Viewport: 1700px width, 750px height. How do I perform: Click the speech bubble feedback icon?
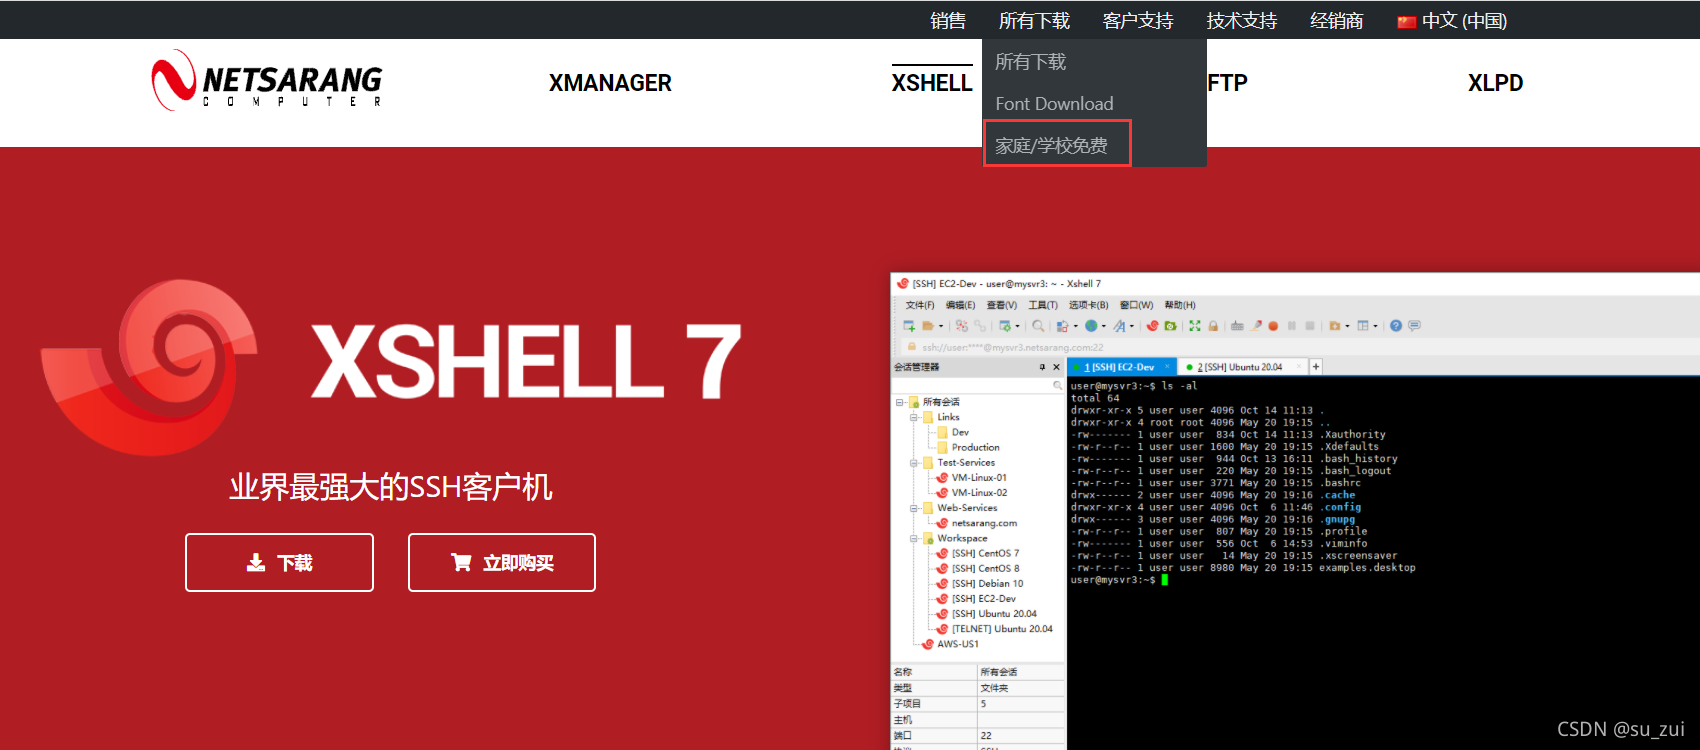click(x=1414, y=326)
